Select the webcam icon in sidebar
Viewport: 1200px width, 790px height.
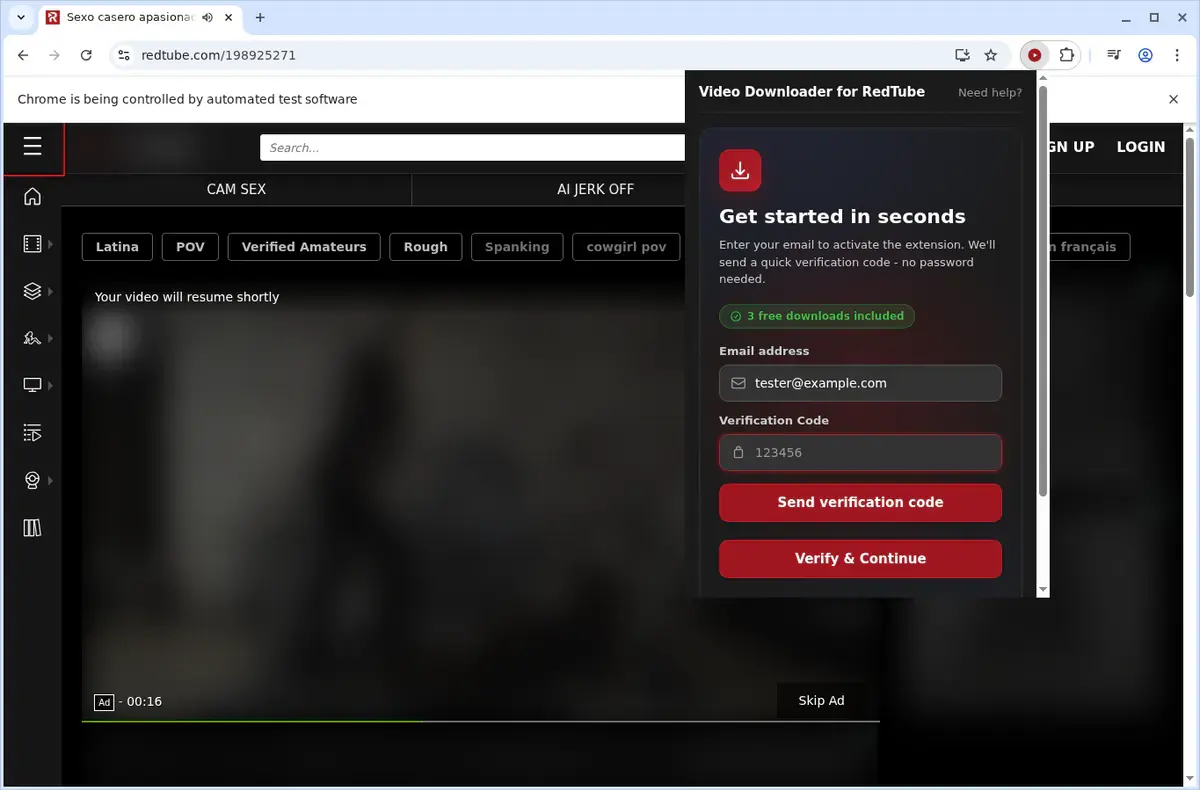(32, 481)
